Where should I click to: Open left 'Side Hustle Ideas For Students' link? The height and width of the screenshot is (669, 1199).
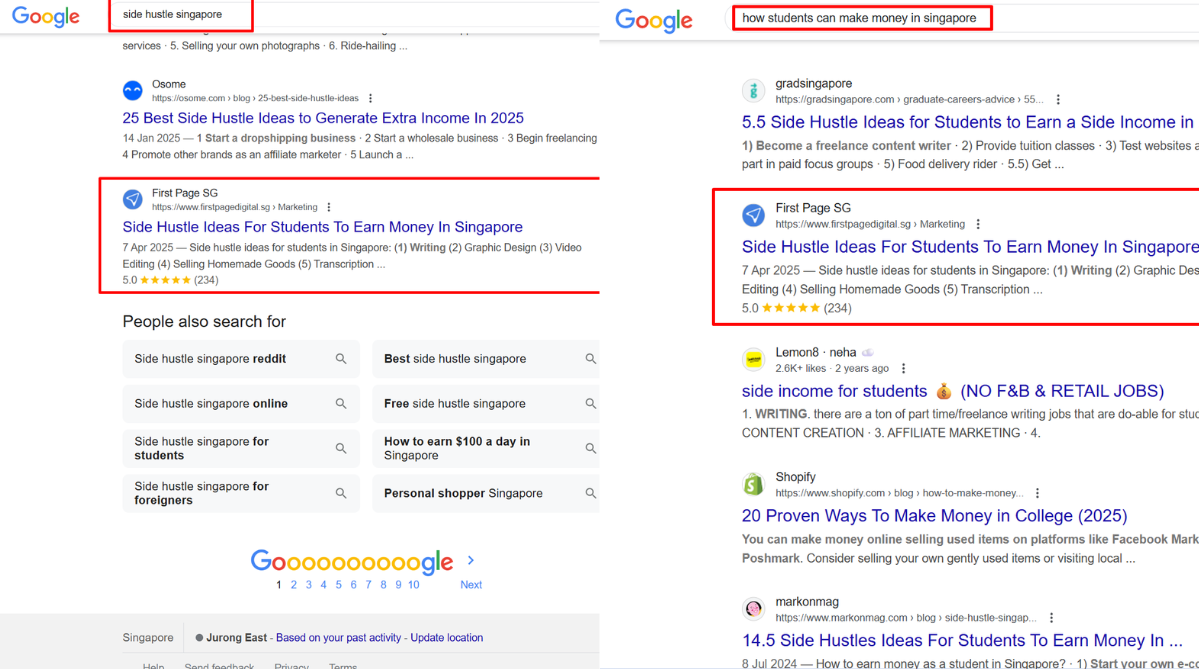322,227
